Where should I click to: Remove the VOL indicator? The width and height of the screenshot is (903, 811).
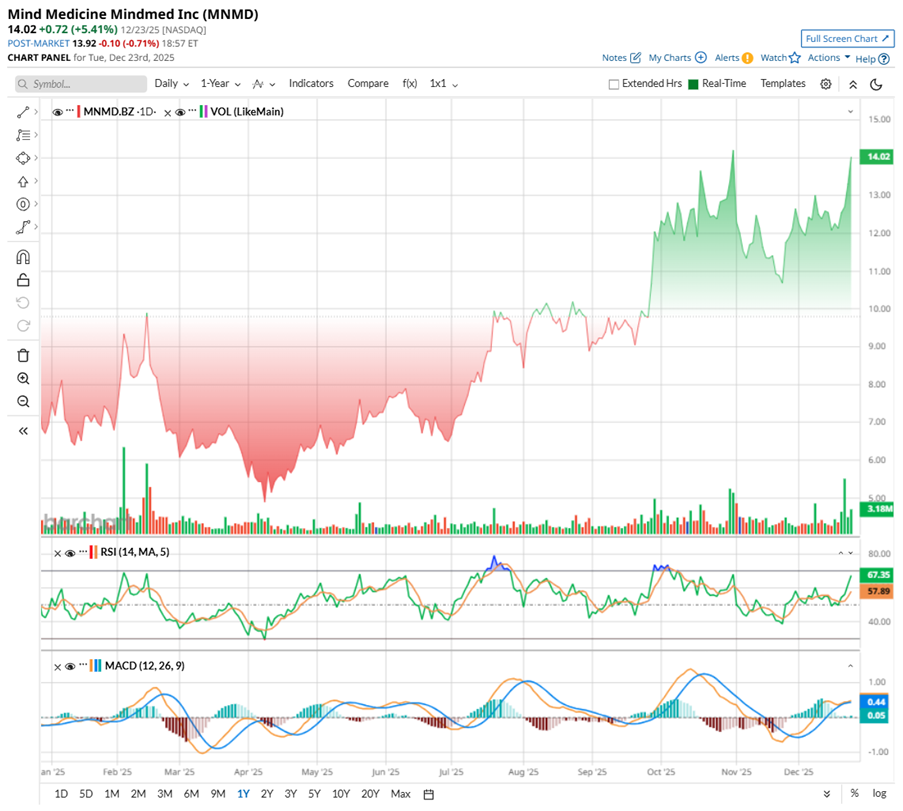[168, 113]
